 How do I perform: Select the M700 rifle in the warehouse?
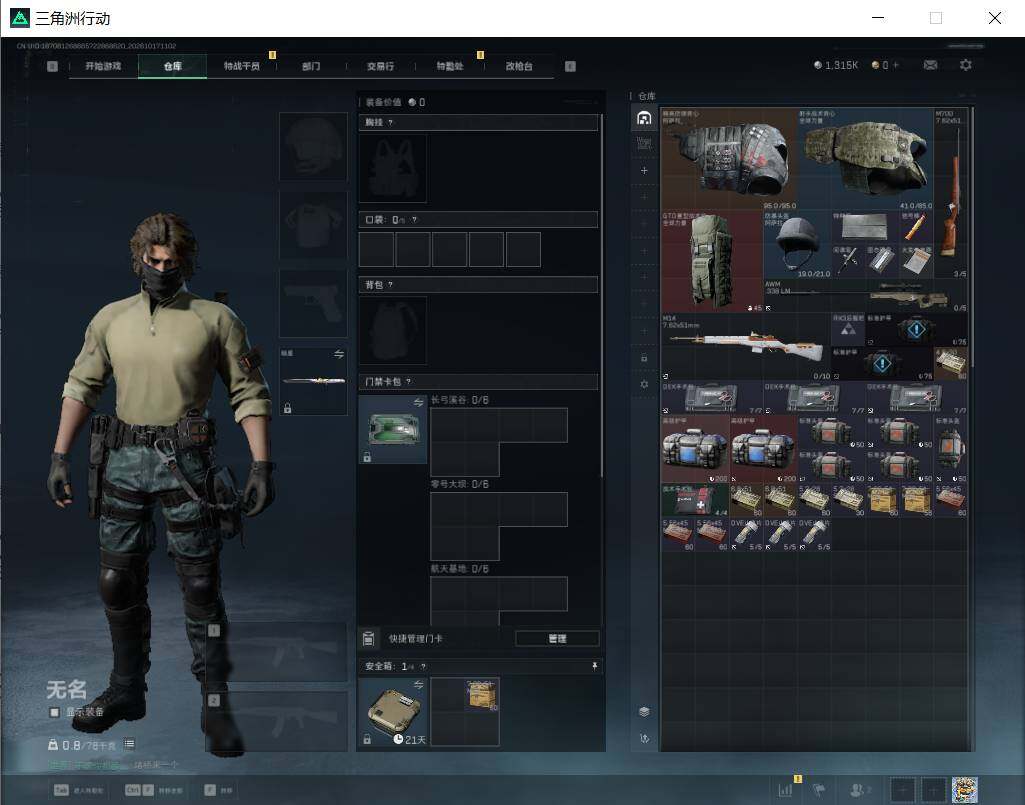click(x=950, y=194)
